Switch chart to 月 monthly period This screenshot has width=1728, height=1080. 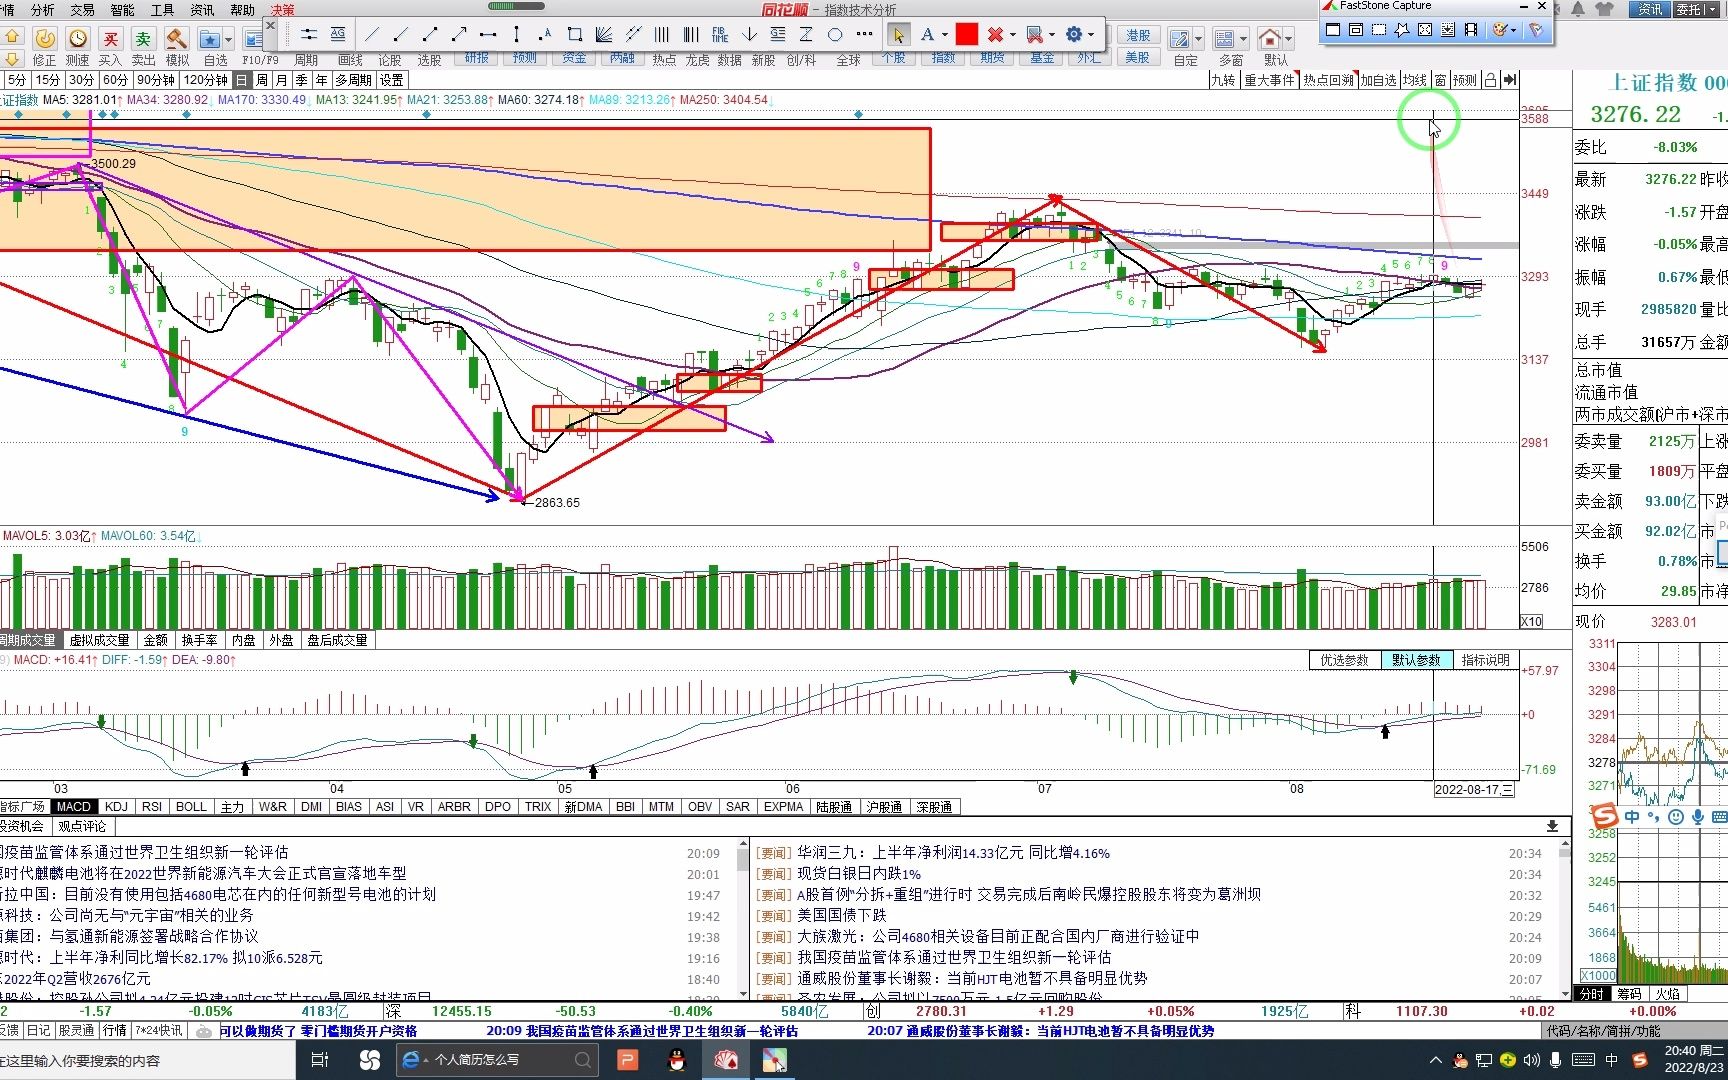coord(282,80)
